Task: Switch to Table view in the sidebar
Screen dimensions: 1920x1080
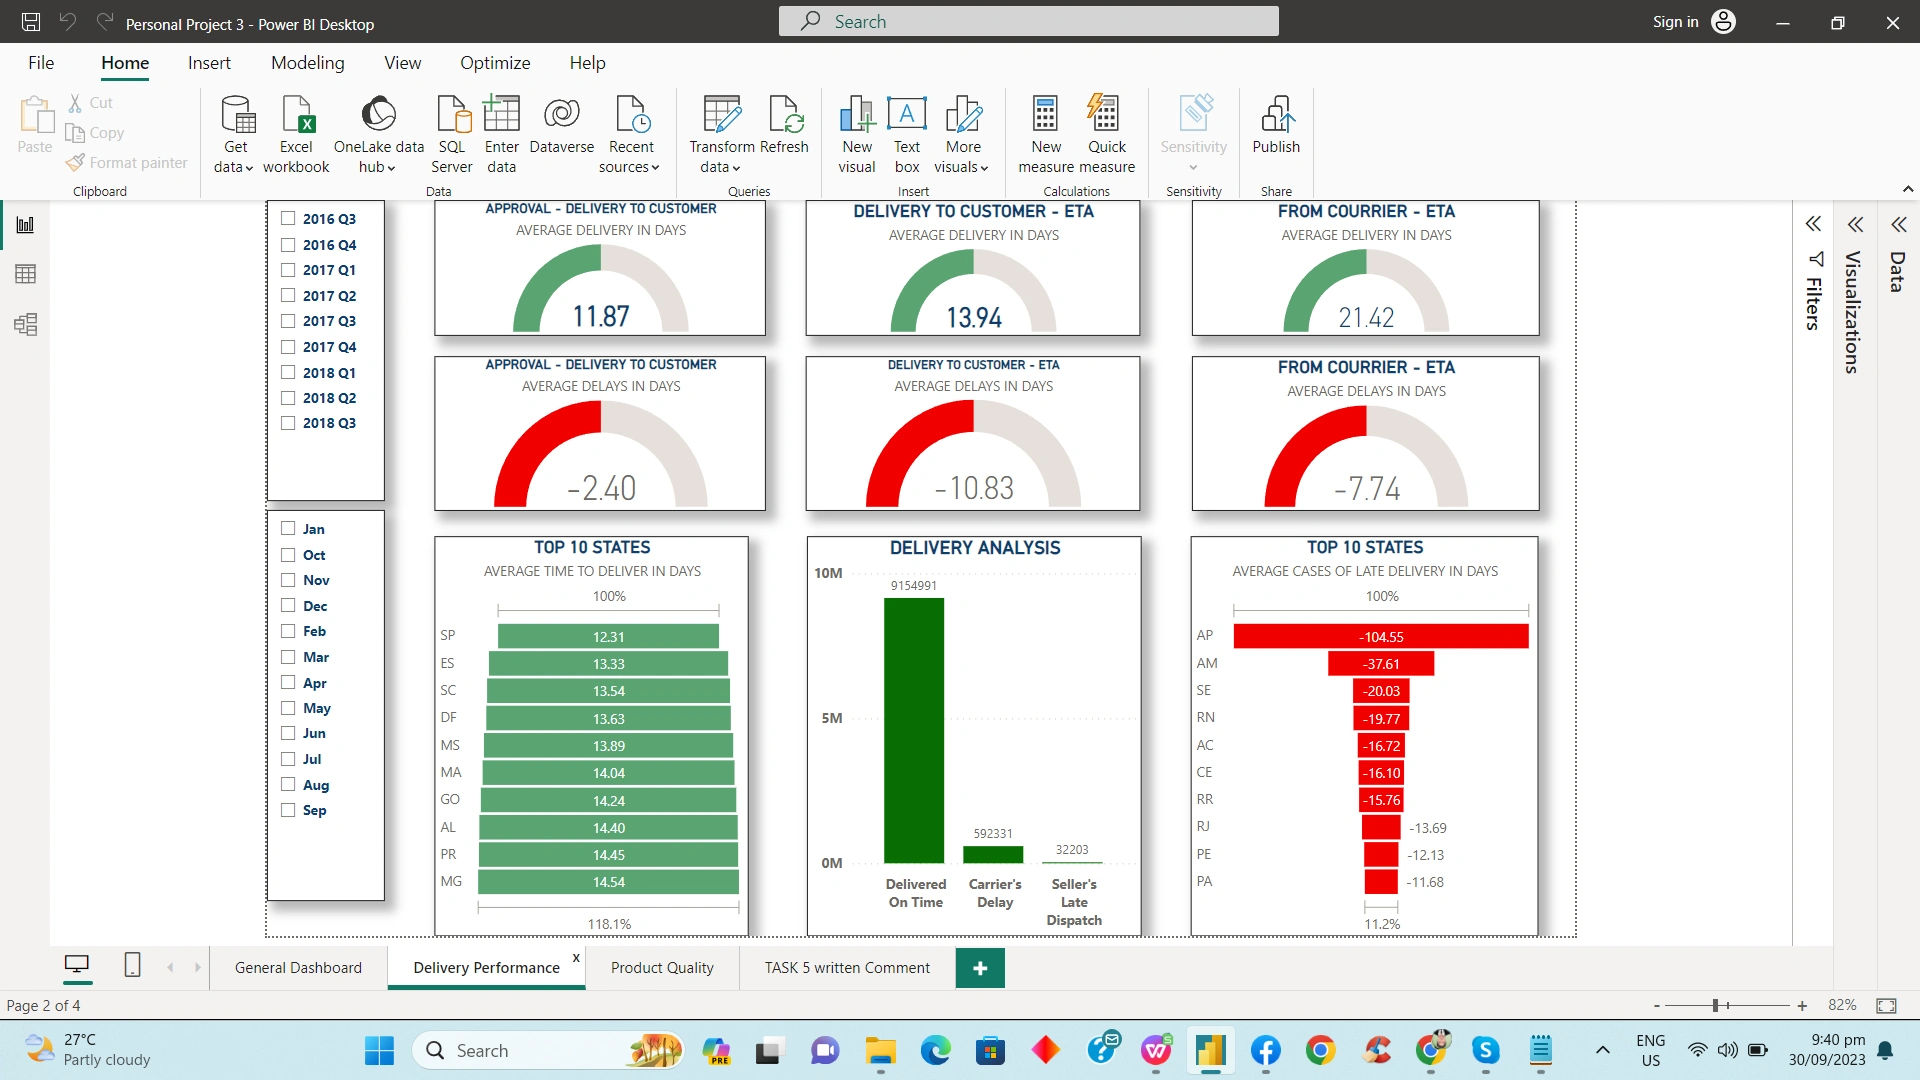Action: 25,274
